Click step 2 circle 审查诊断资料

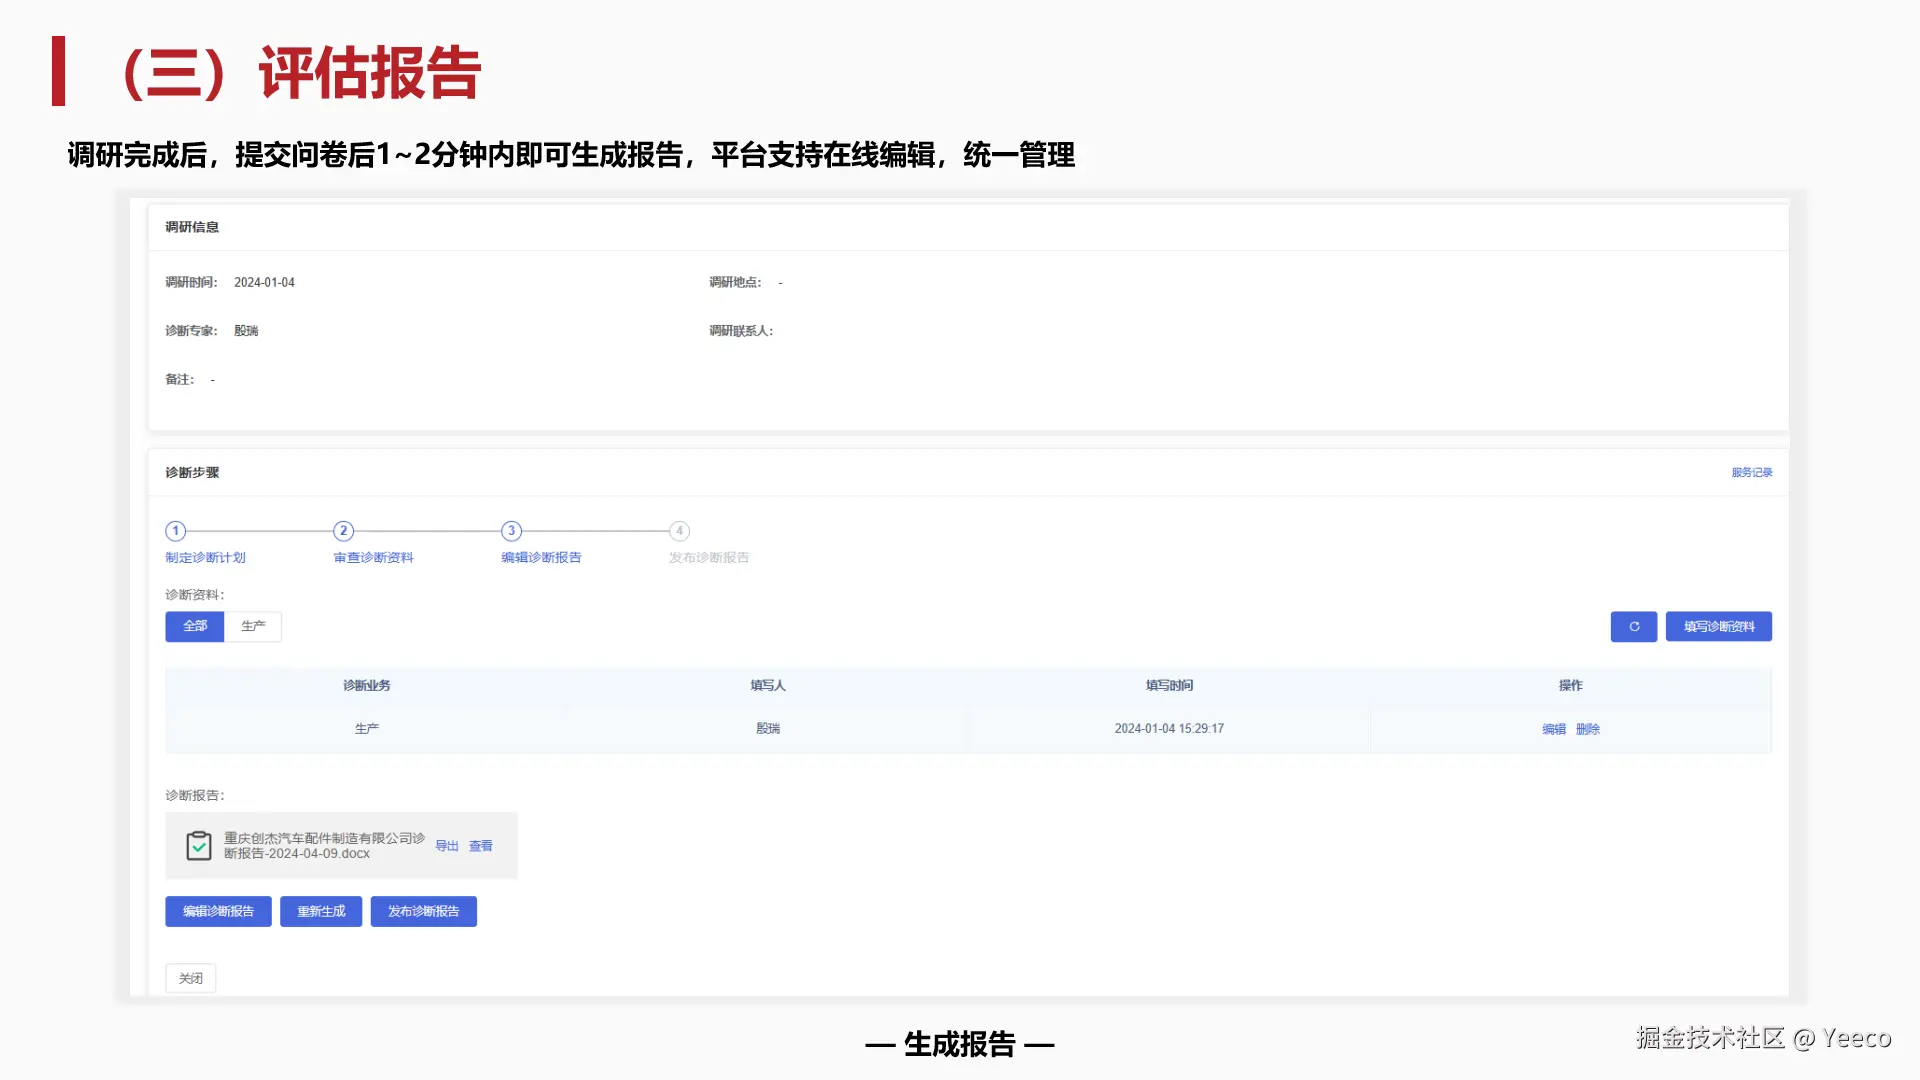click(x=343, y=531)
